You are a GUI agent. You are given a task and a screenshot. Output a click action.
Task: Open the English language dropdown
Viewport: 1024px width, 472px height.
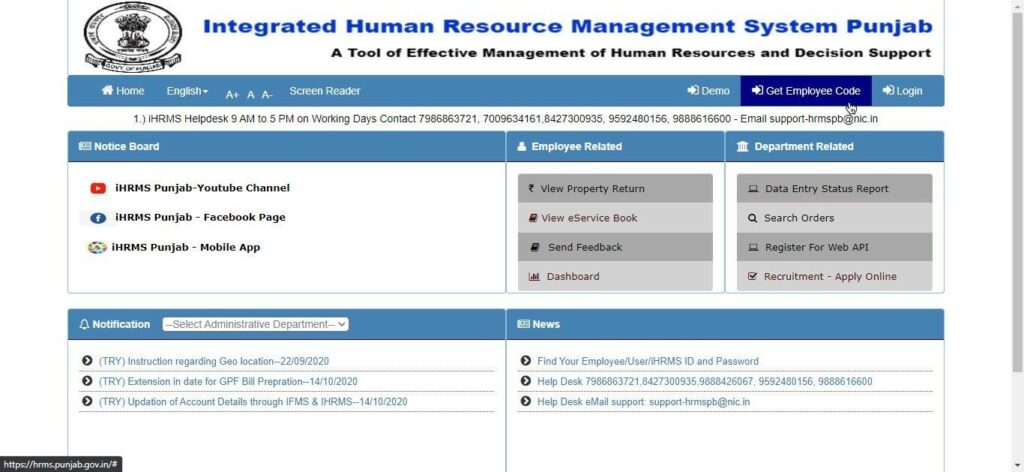pyautogui.click(x=187, y=91)
